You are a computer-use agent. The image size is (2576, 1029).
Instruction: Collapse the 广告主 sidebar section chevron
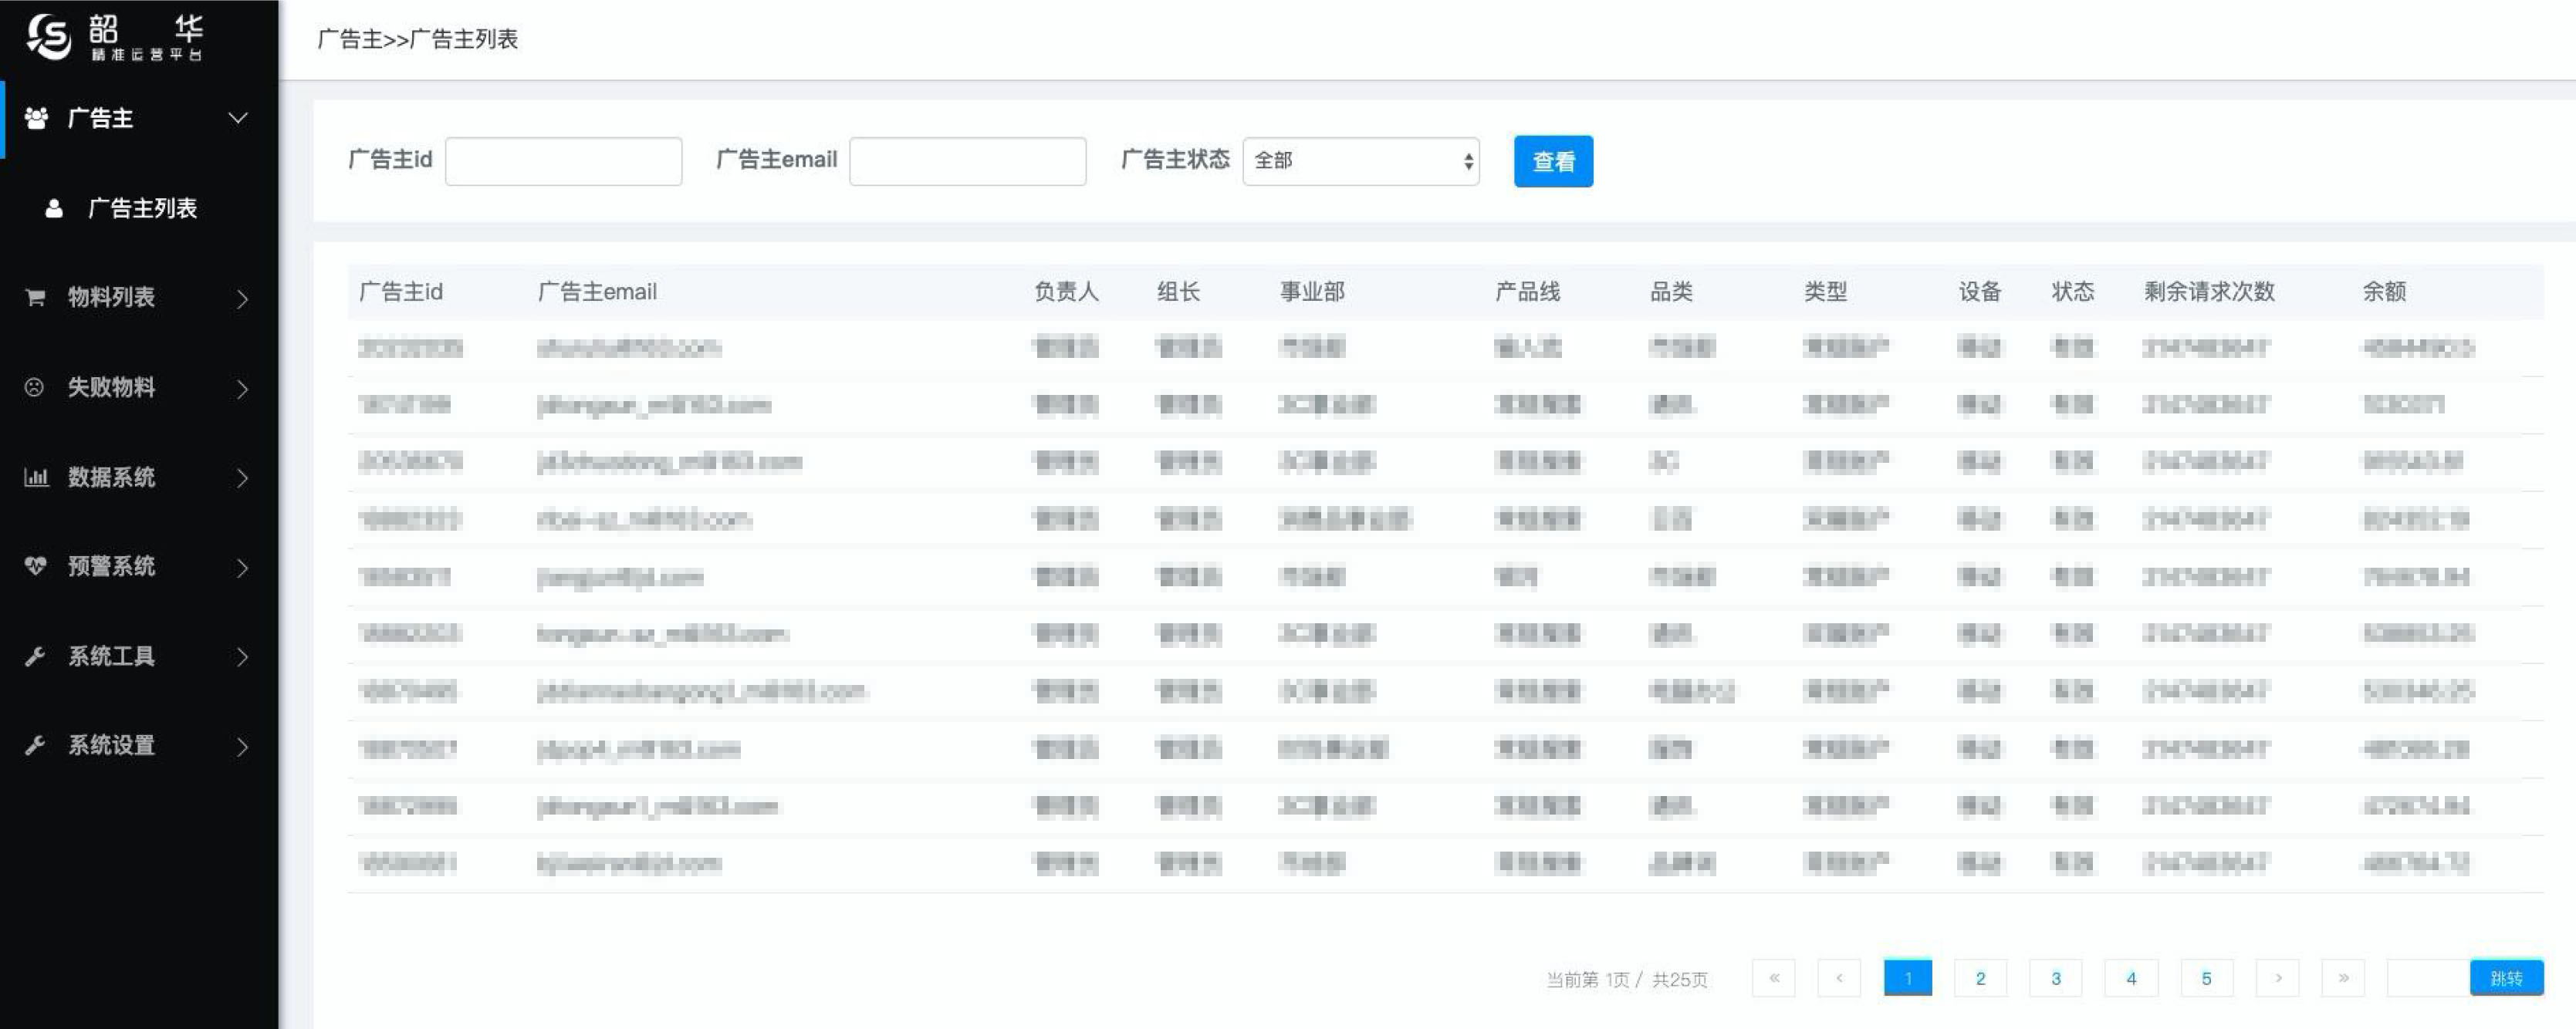point(238,118)
